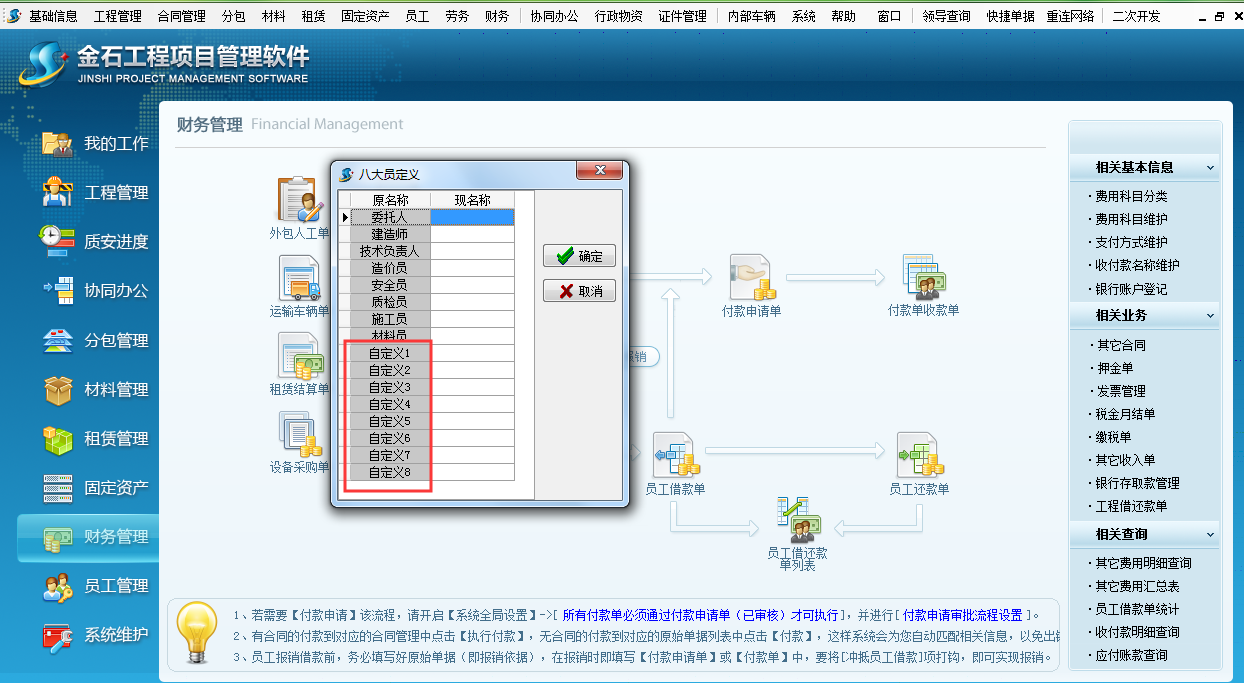The image size is (1244, 683).
Task: Open 材料管理 sidebar module
Action: (x=95, y=390)
